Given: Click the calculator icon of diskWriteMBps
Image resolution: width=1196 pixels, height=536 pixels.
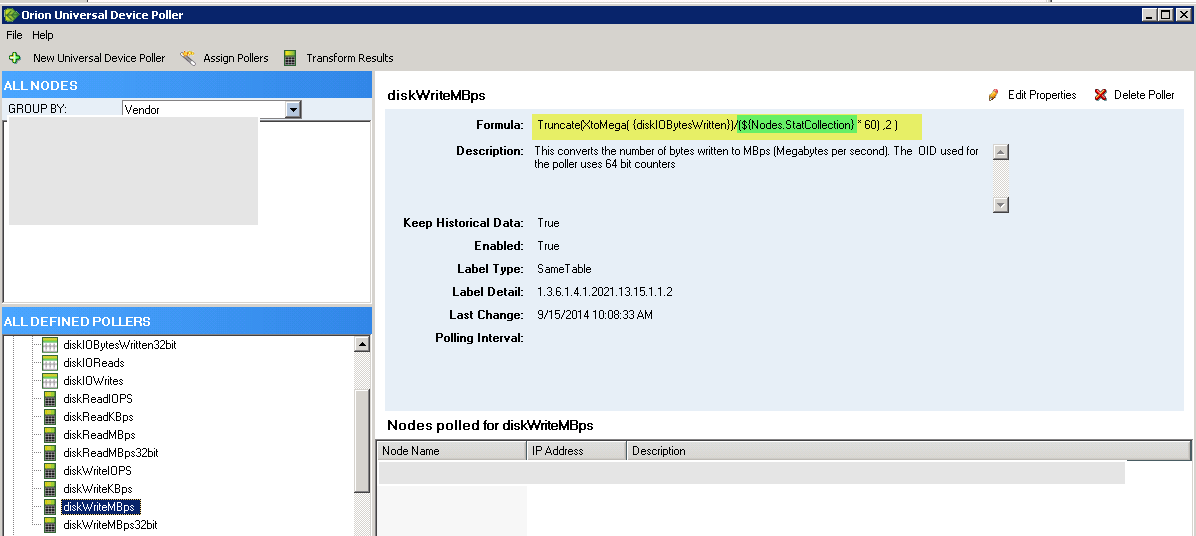Looking at the screenshot, I should [50, 507].
